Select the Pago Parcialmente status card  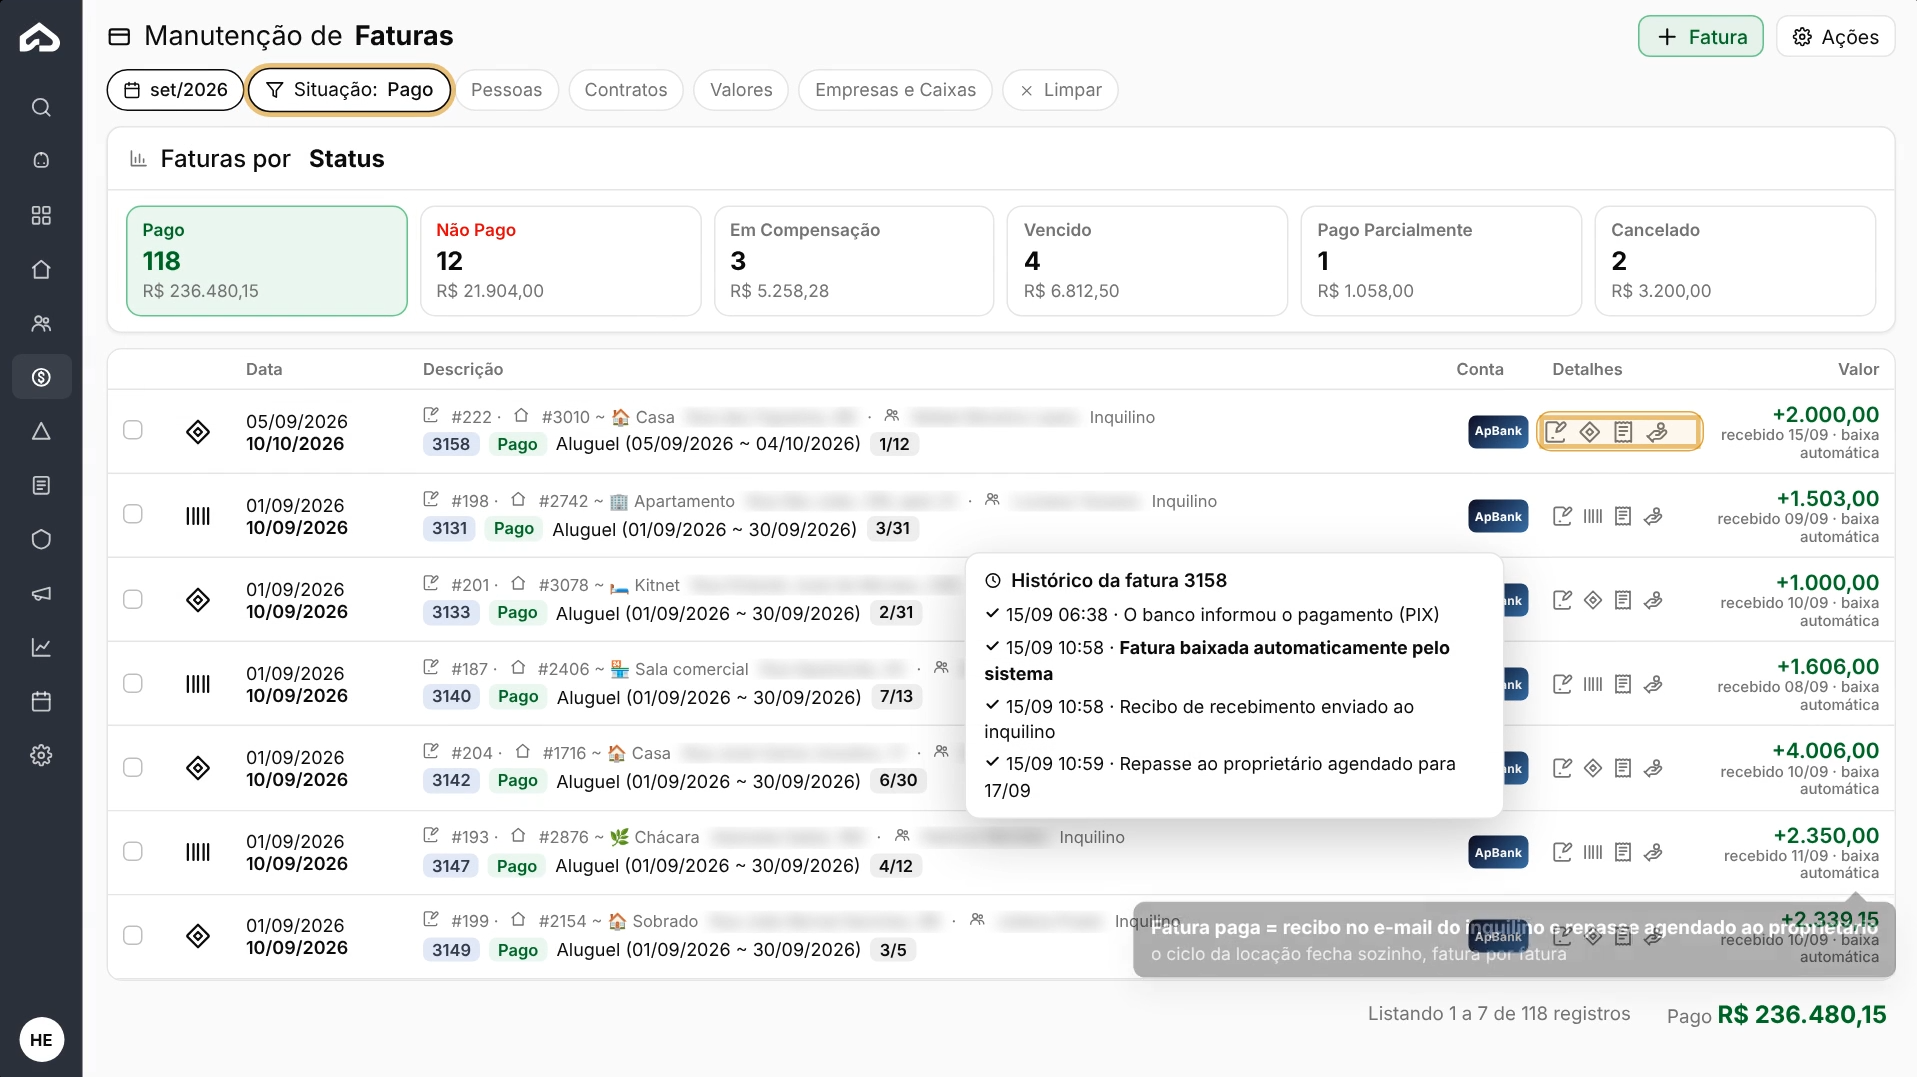(1441, 261)
